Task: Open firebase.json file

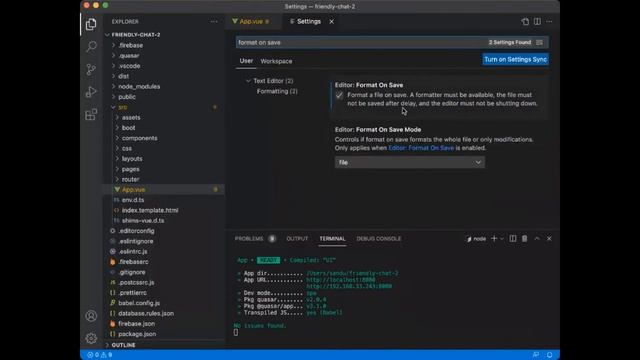Action: pyautogui.click(x=136, y=324)
